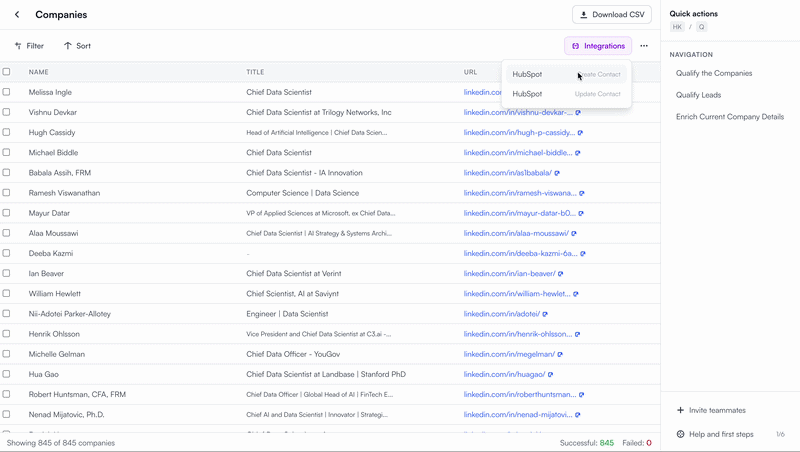Select the Michelle Gelman row checkbox
Viewport: 800px width, 452px height.
6,354
